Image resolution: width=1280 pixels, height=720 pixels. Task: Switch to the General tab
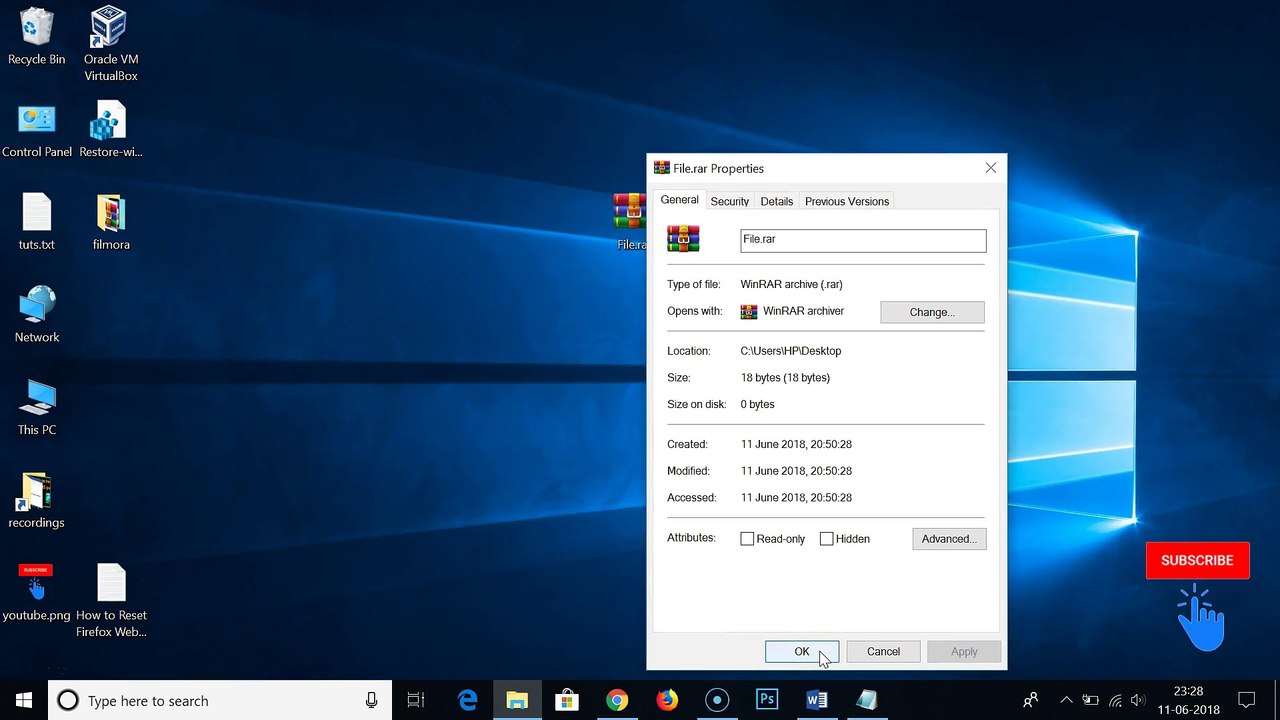click(x=679, y=200)
